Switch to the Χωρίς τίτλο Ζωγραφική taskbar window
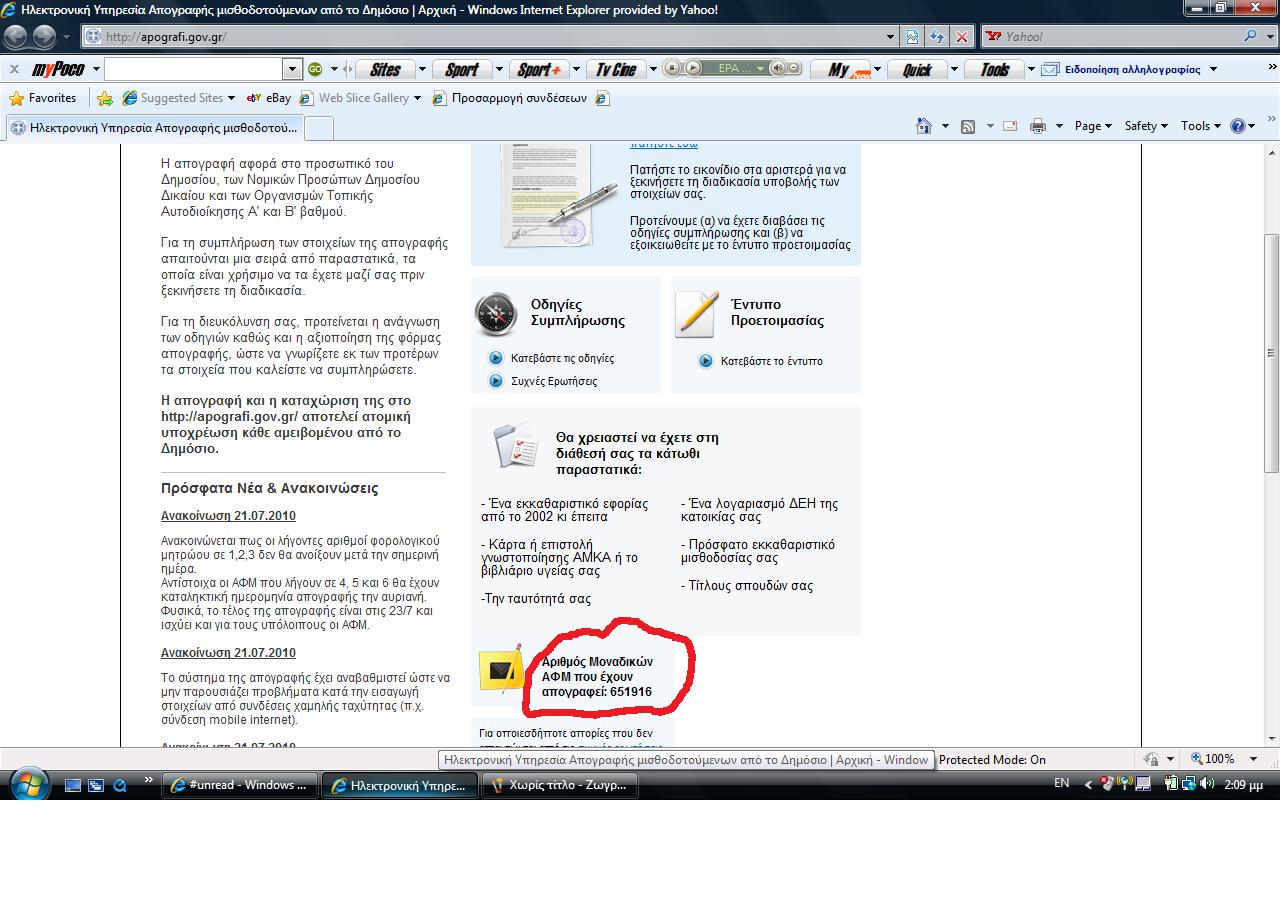 pos(558,785)
